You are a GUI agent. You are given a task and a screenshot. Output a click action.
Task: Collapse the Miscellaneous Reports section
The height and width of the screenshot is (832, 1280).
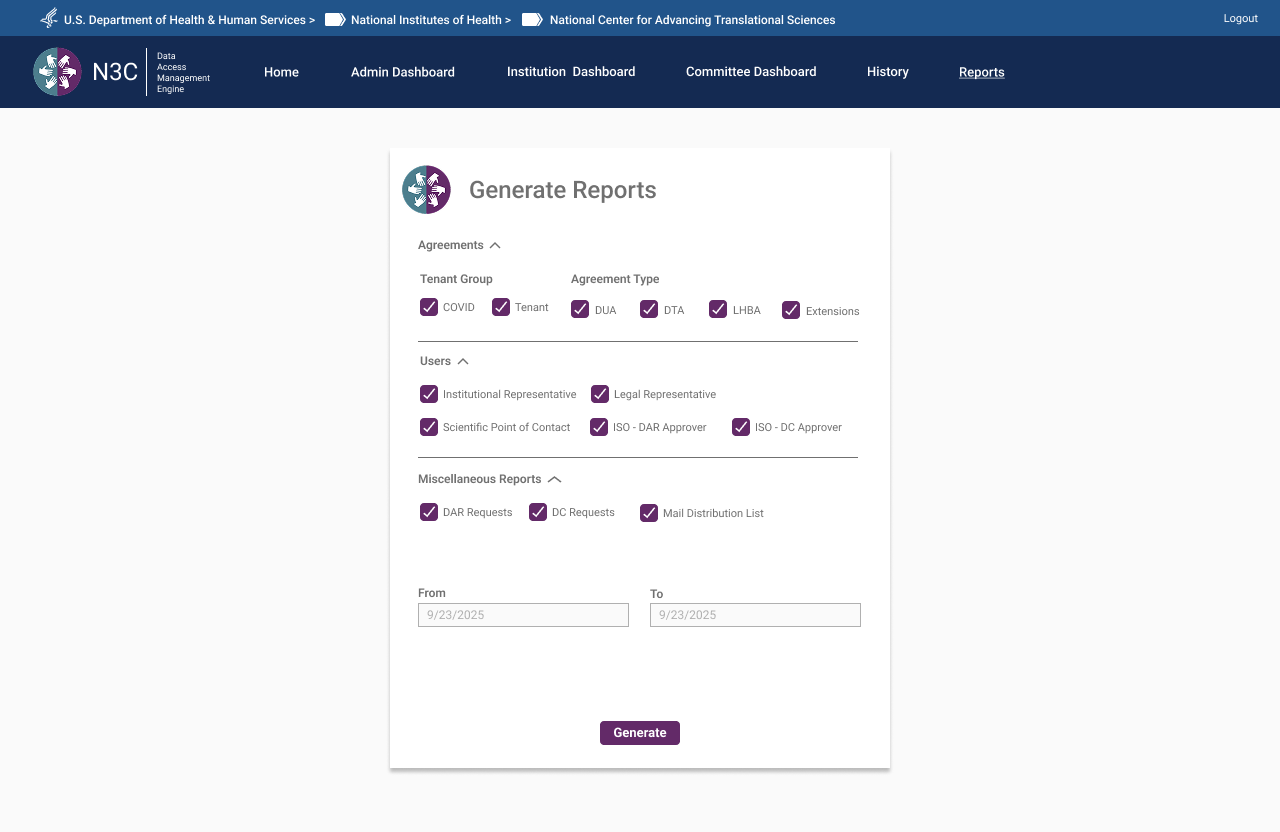coord(554,479)
